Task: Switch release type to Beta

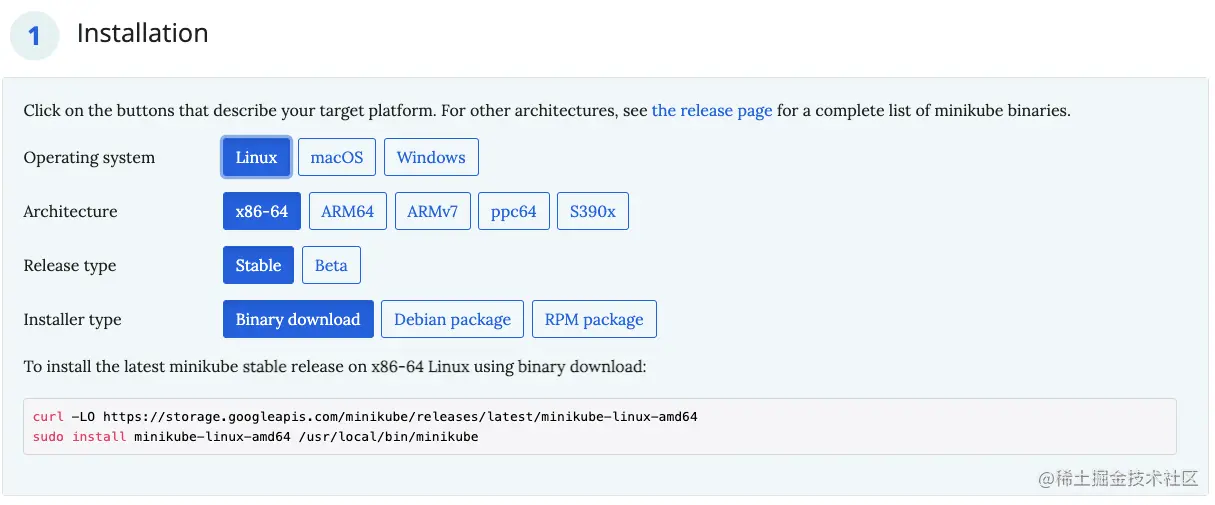Action: coord(331,265)
